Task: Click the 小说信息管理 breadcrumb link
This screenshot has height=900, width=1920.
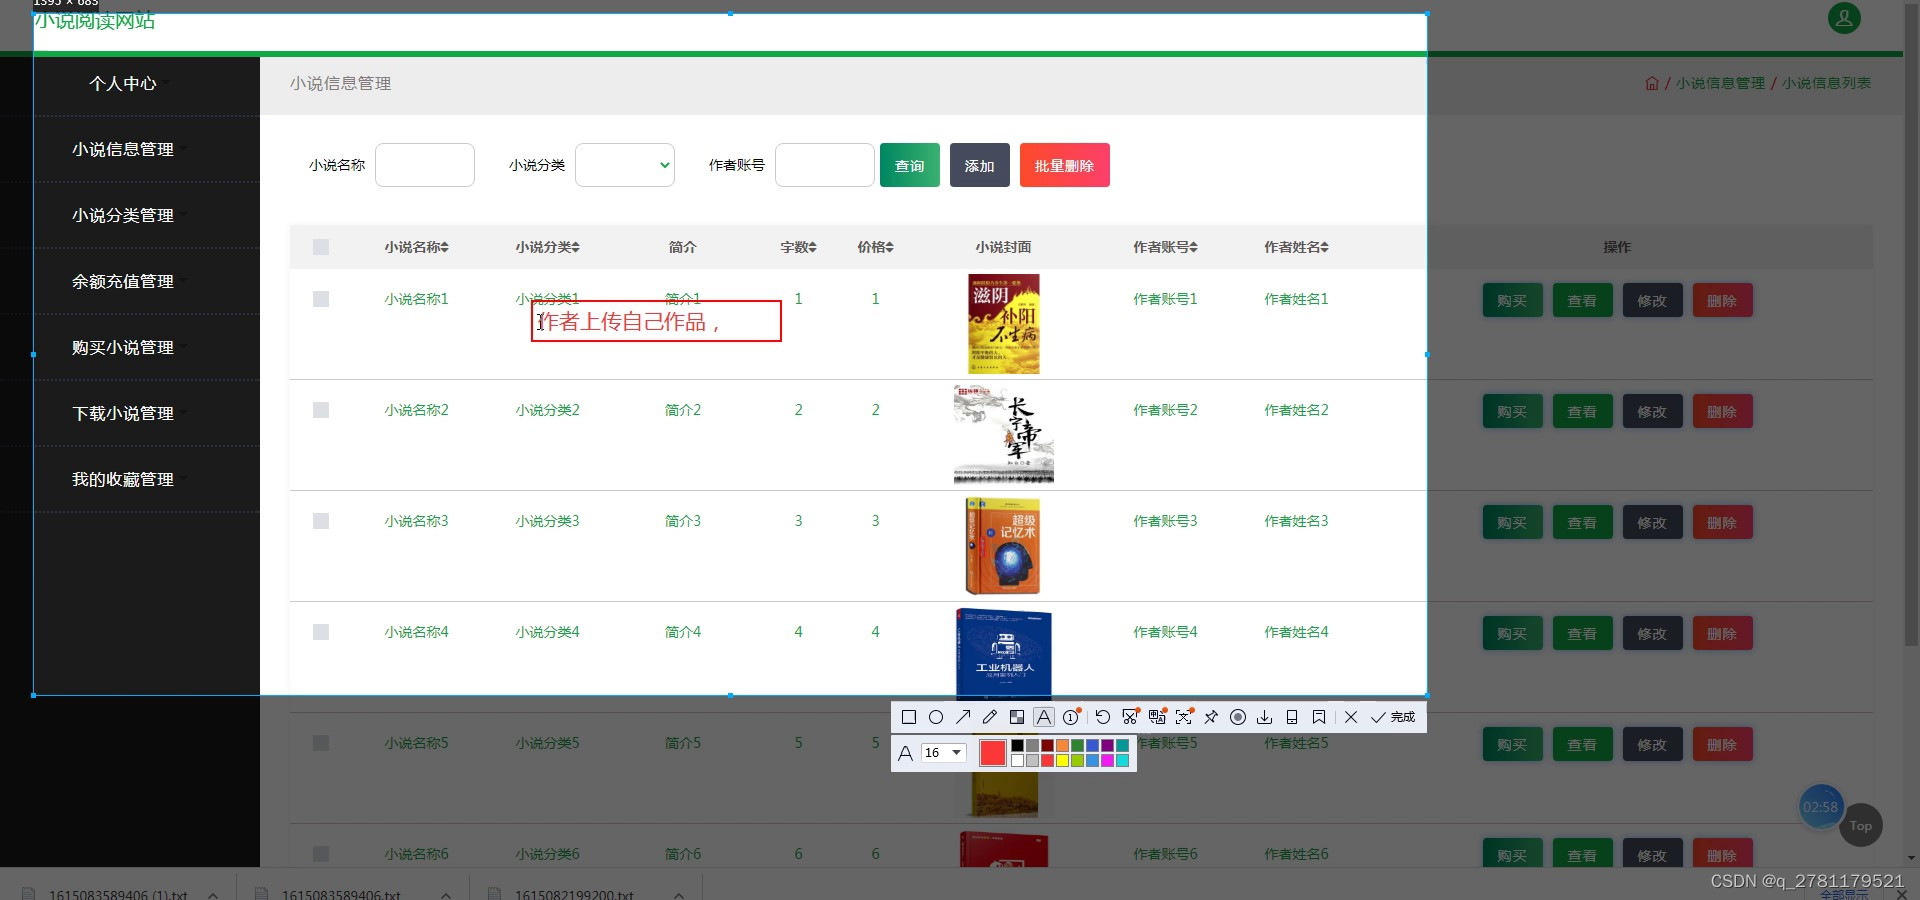Action: tap(1720, 84)
